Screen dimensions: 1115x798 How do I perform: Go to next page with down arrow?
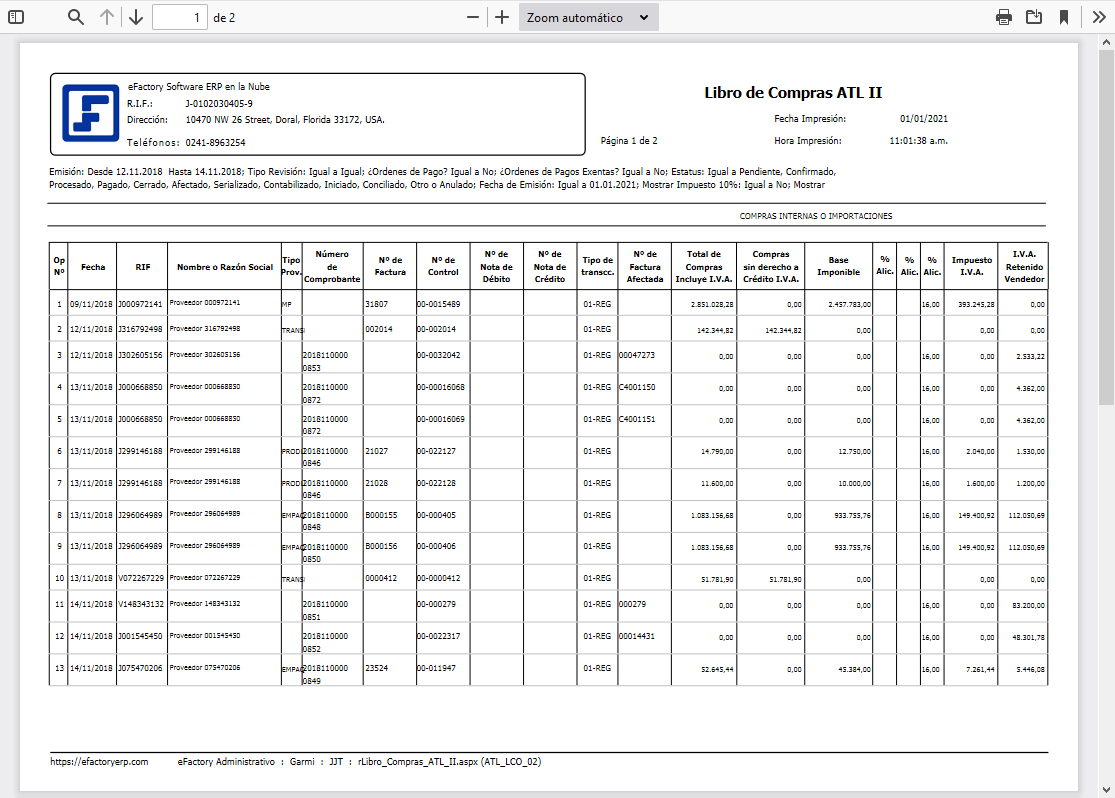click(x=136, y=17)
